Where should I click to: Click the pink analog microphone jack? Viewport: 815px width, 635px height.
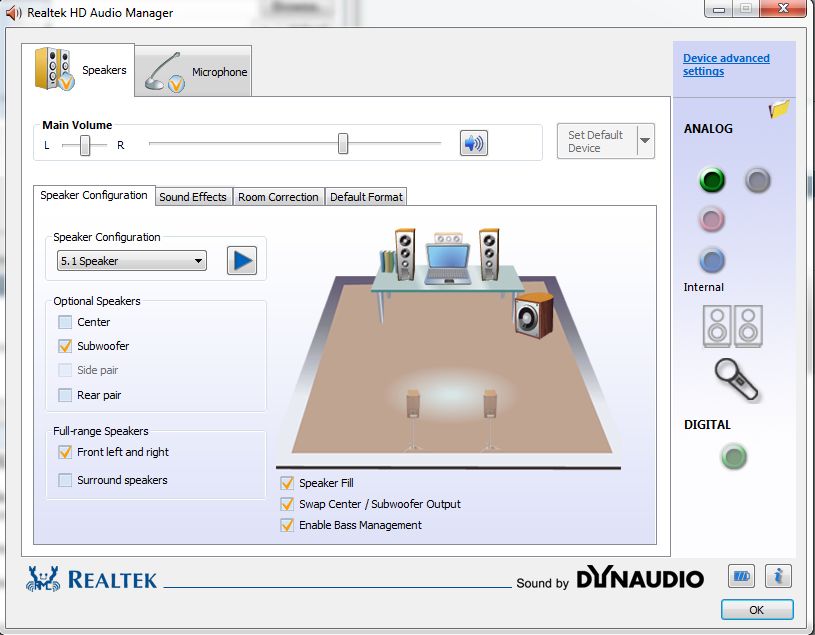[x=711, y=219]
